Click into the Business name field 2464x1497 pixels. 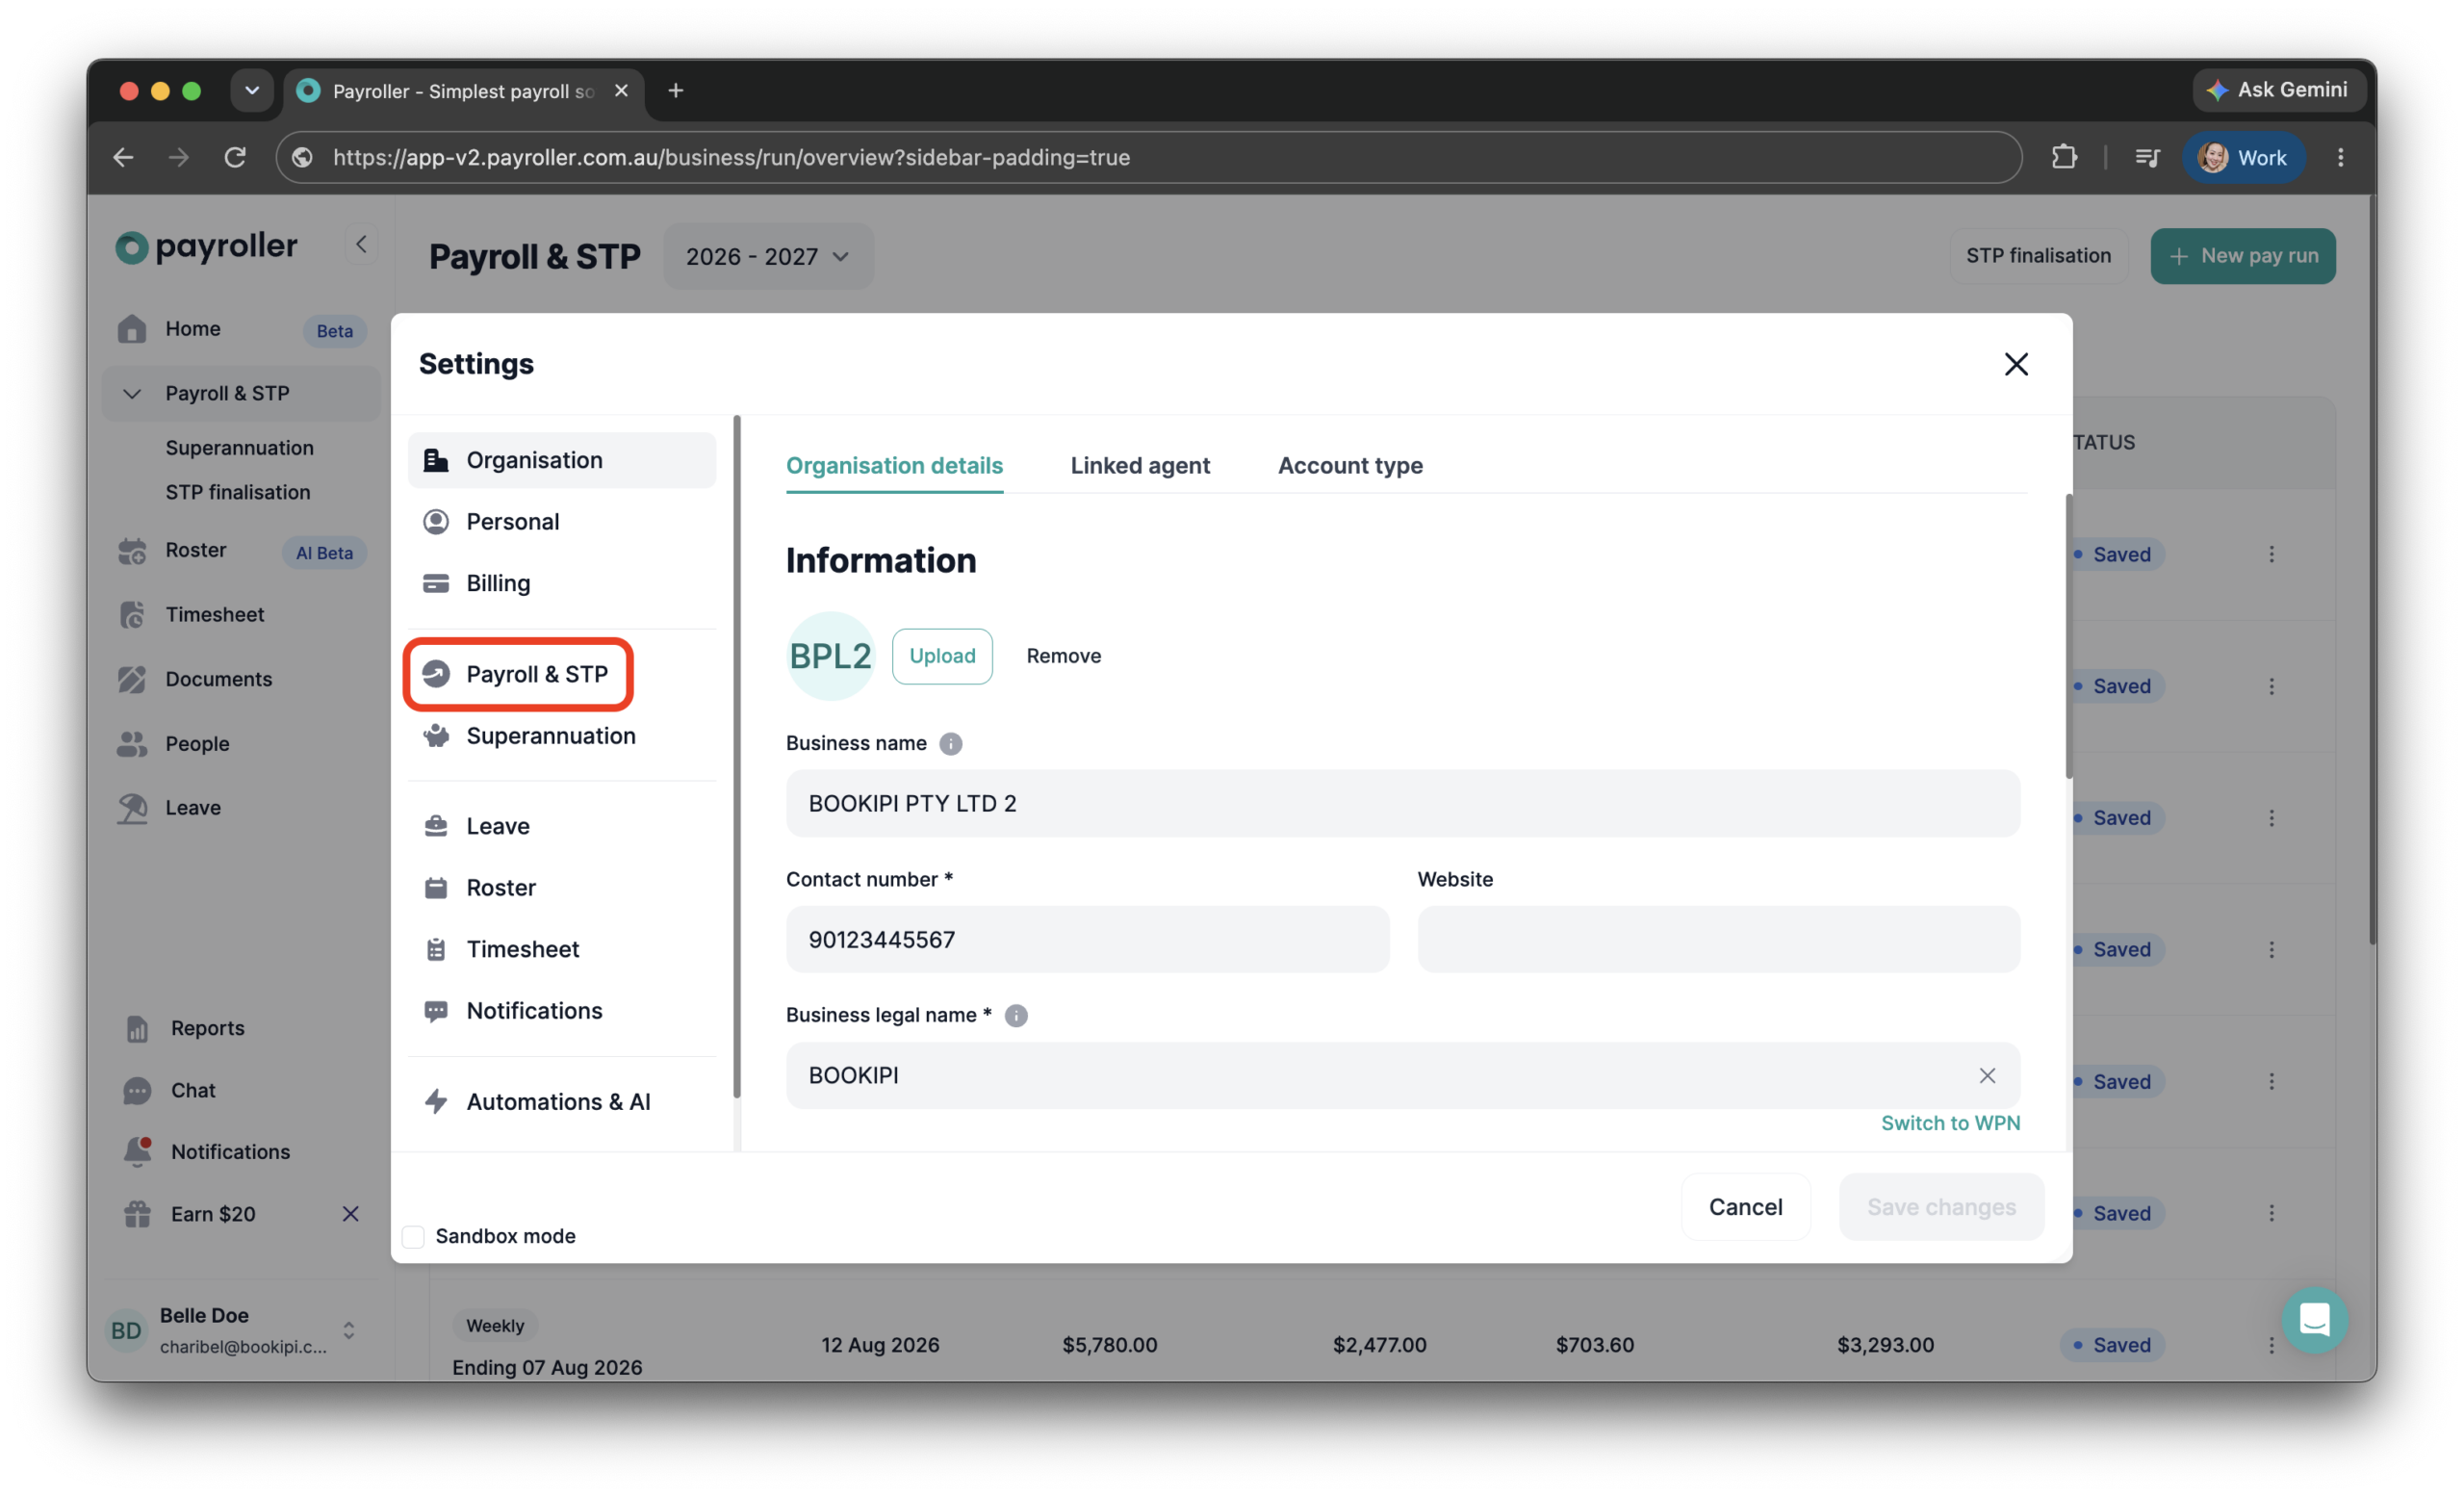[1402, 804]
